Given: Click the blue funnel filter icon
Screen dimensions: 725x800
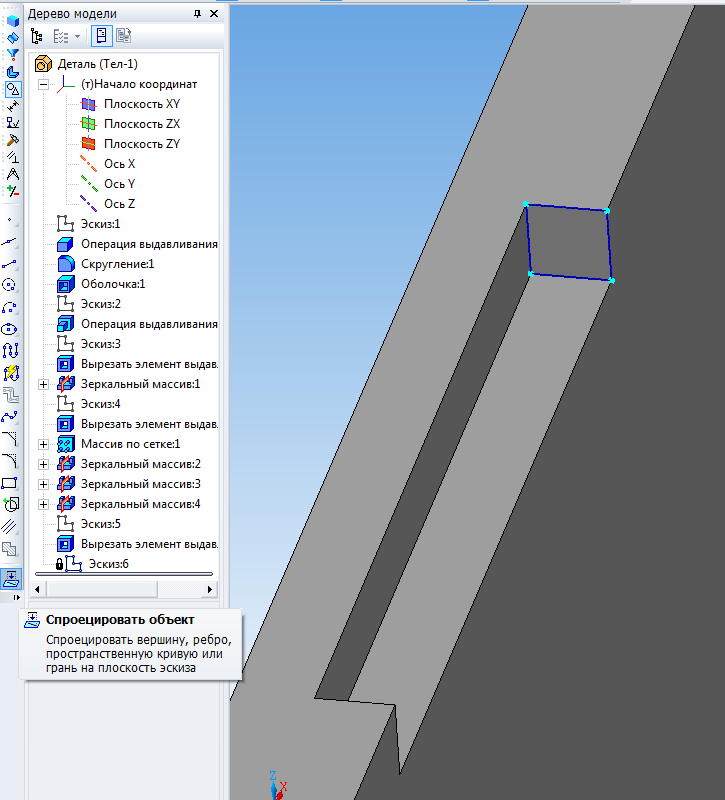Looking at the screenshot, I should point(12,55).
